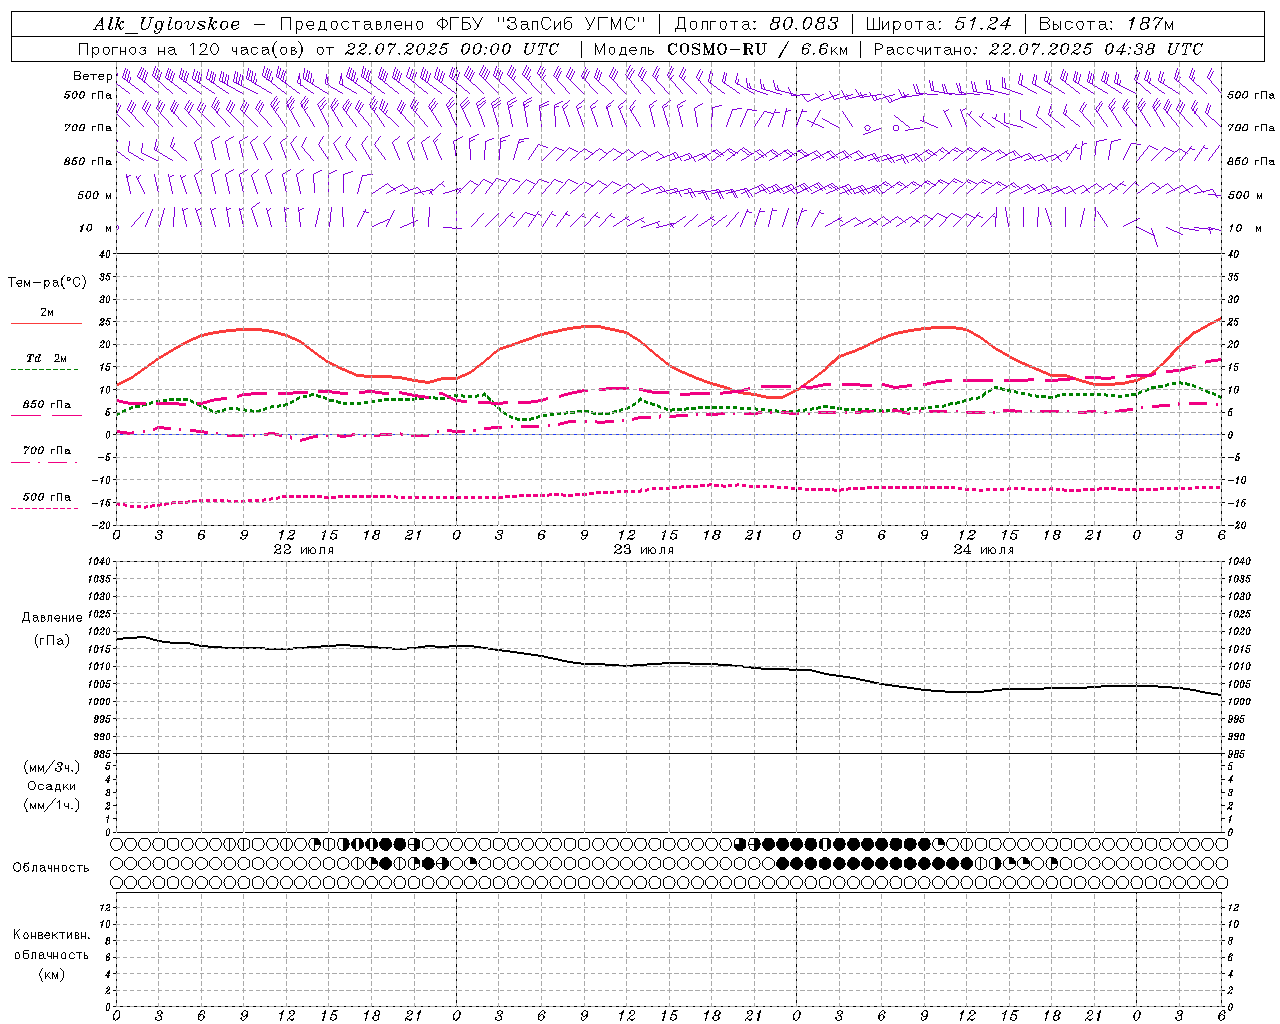Click the 'Модель COSMO-RU / 6.6км' label
The width and height of the screenshot is (1280, 1024).
720,49
